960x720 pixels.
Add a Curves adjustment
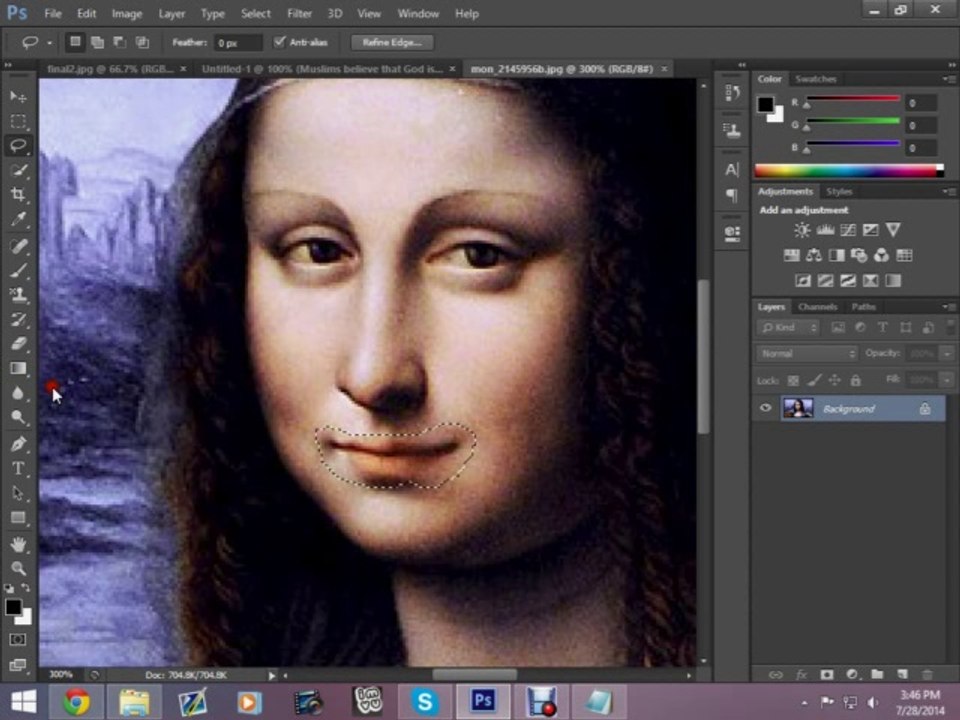pyautogui.click(x=848, y=230)
